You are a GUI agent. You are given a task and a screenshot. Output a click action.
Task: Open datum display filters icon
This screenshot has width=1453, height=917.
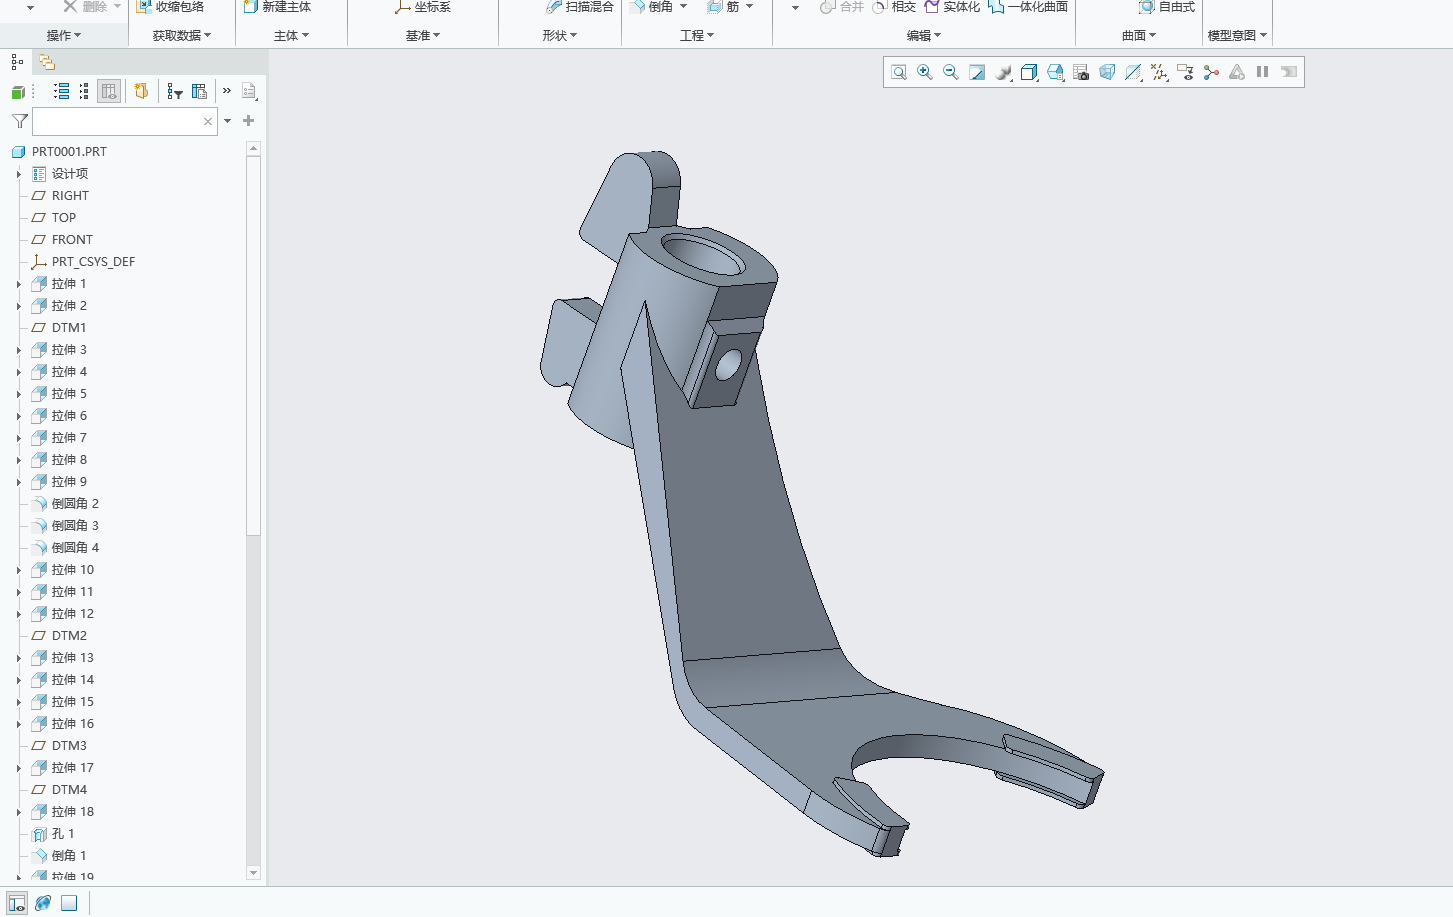1159,72
